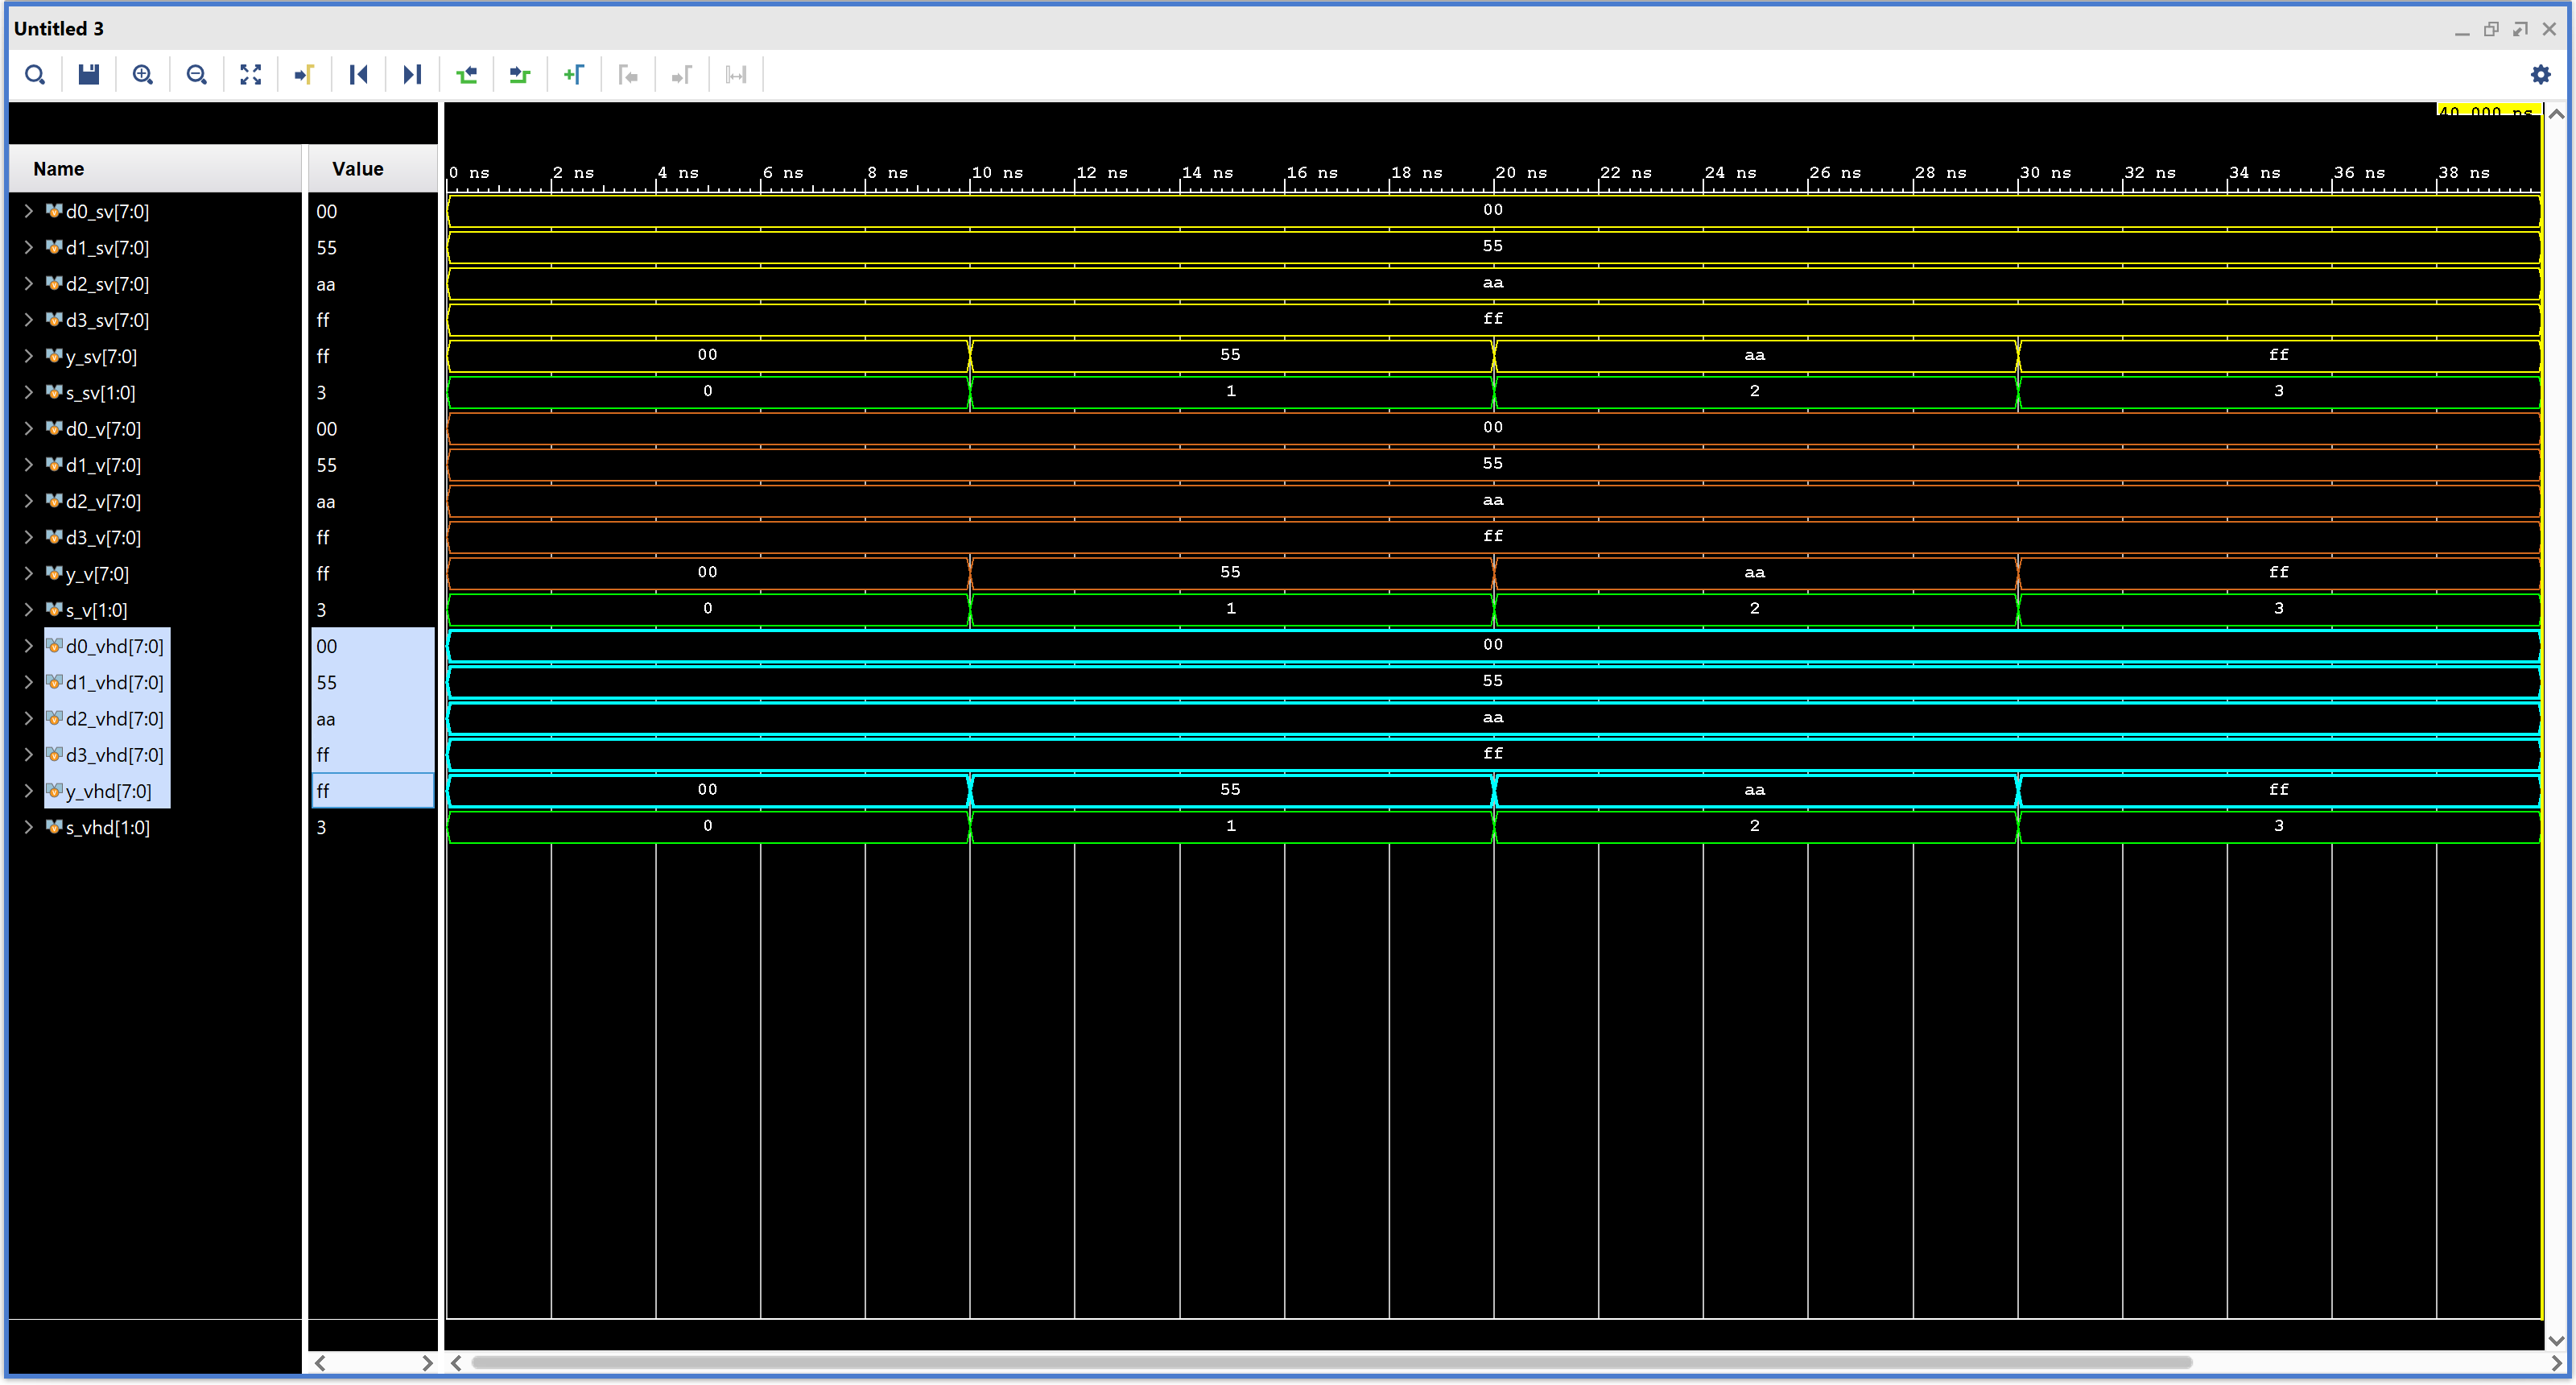
Task: Expand the d0_sv[7:0] bus
Action: (x=29, y=211)
